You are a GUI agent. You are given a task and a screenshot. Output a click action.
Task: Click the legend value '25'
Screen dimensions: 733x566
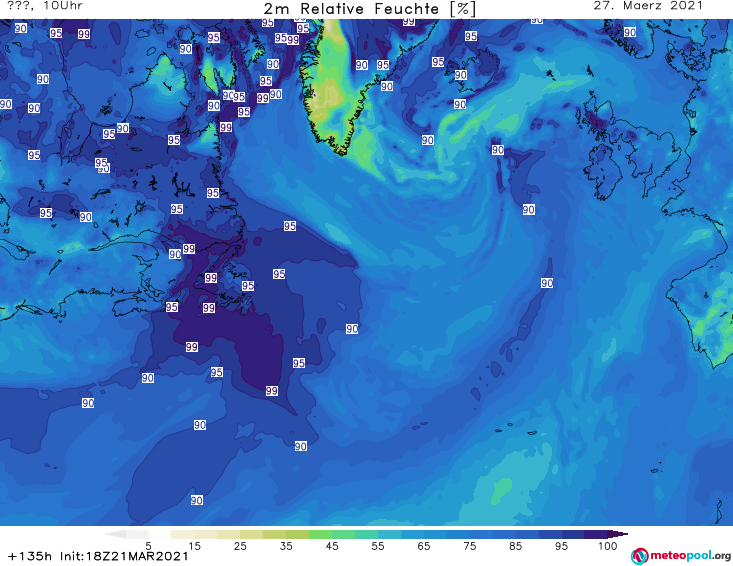pyautogui.click(x=240, y=546)
